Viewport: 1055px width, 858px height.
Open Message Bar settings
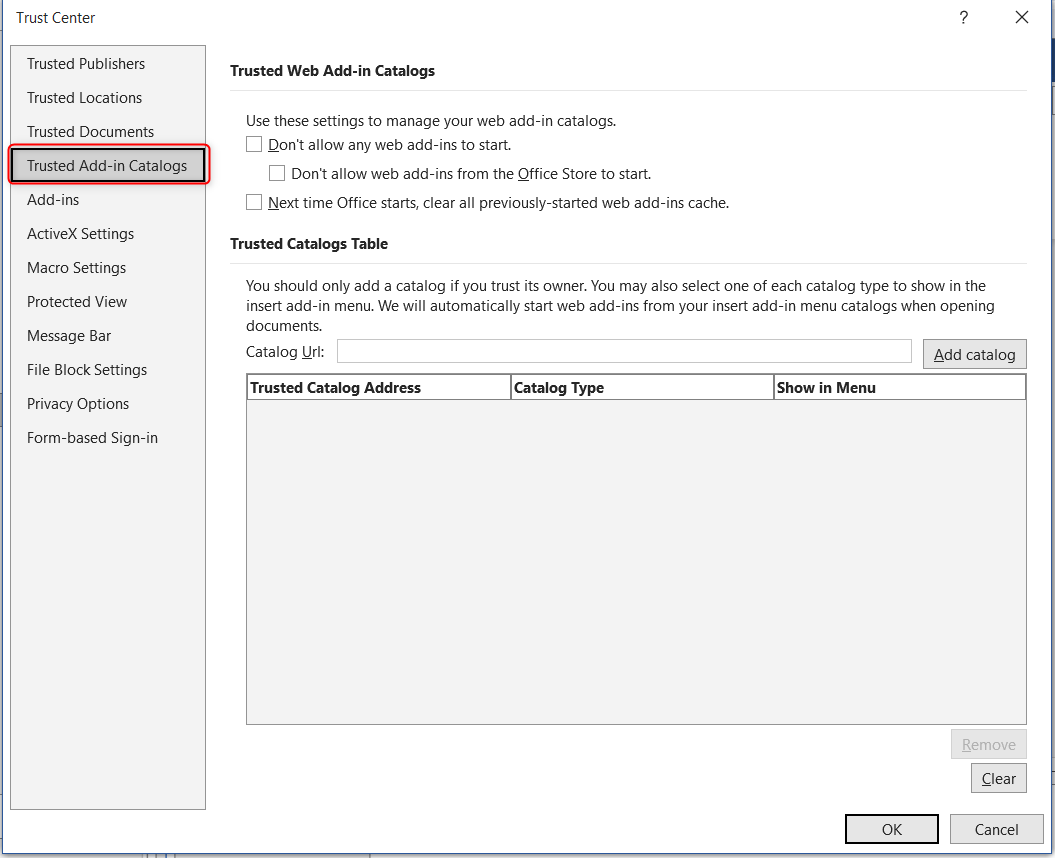click(69, 335)
